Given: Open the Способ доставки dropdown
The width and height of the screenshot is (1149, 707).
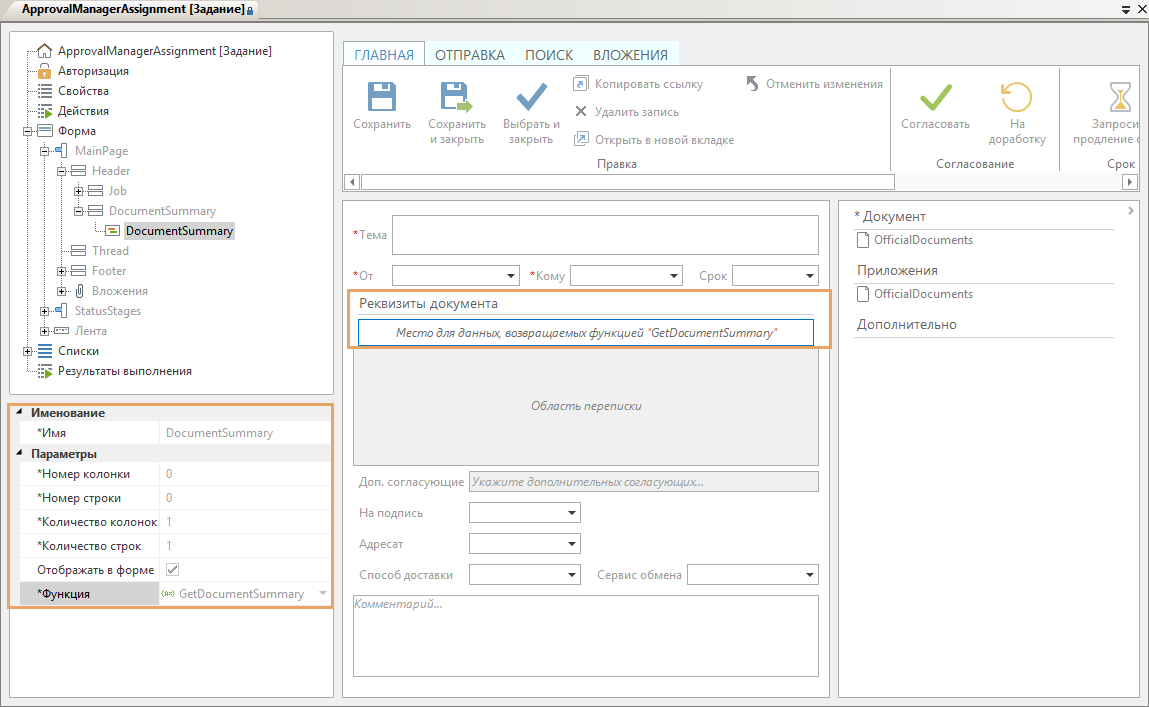Looking at the screenshot, I should point(572,575).
